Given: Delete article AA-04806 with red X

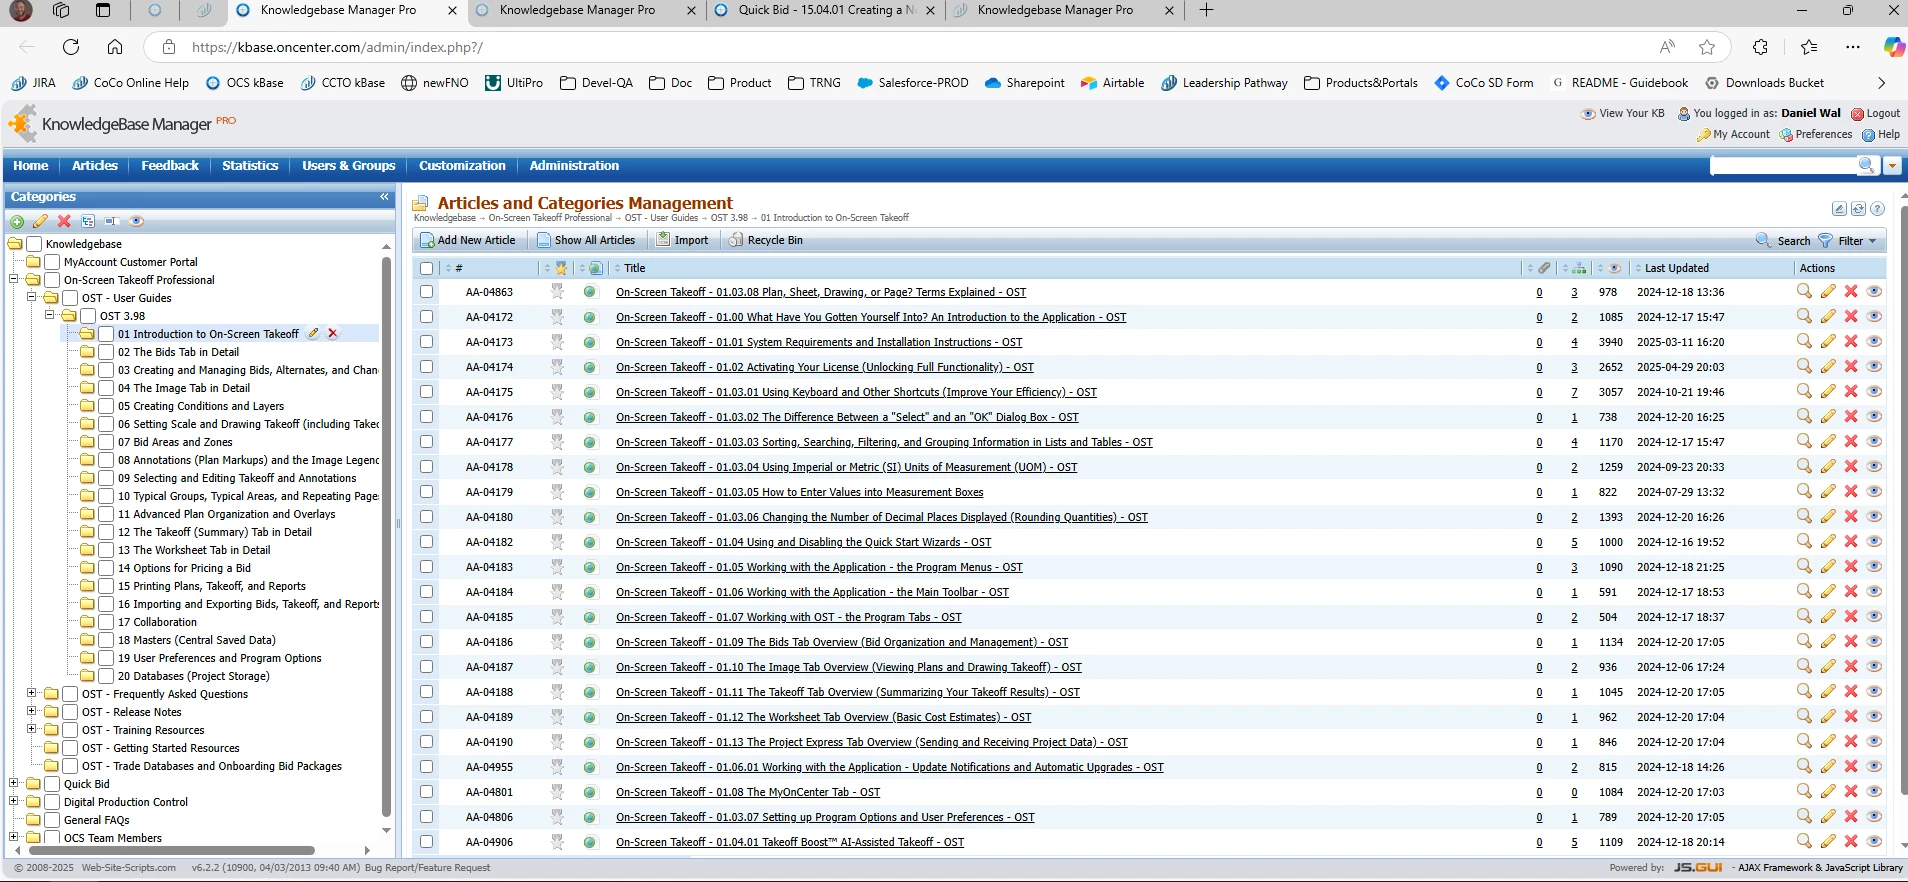Looking at the screenshot, I should click(1851, 816).
